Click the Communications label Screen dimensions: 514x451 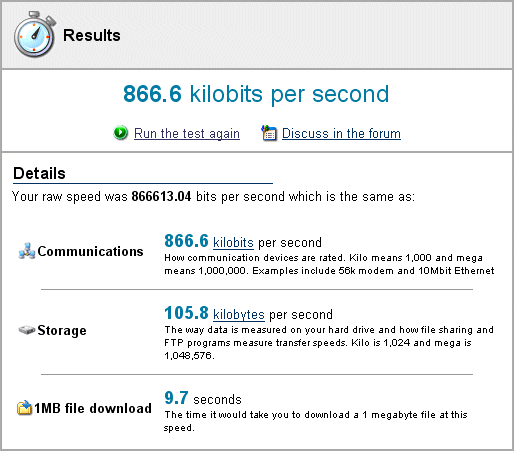point(90,251)
